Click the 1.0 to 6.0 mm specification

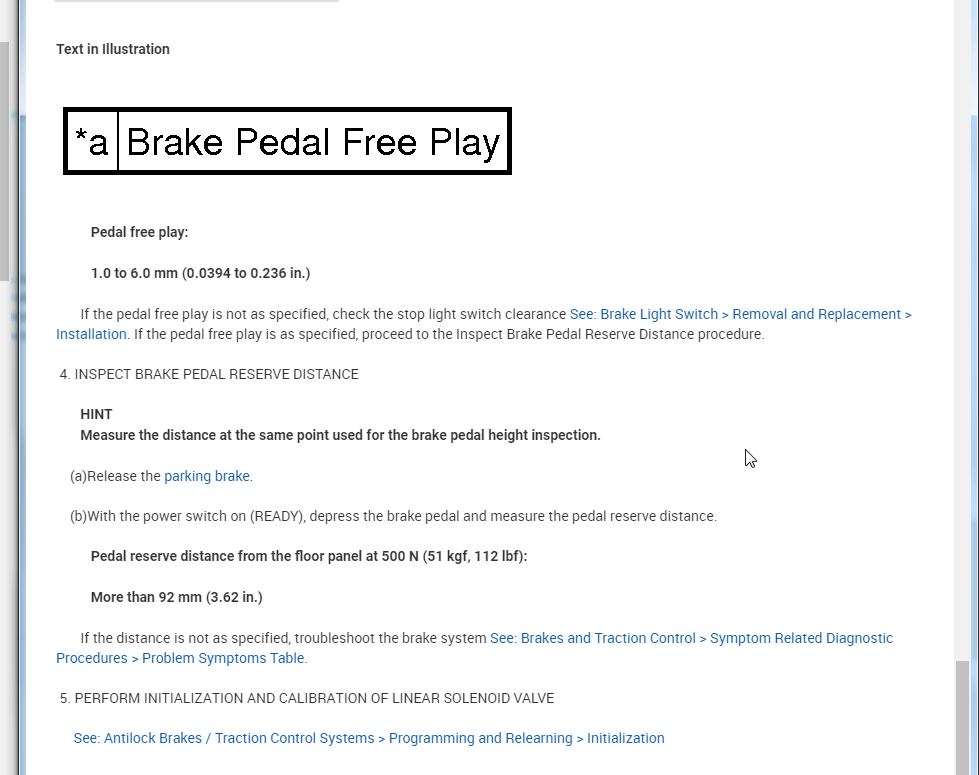tap(200, 273)
